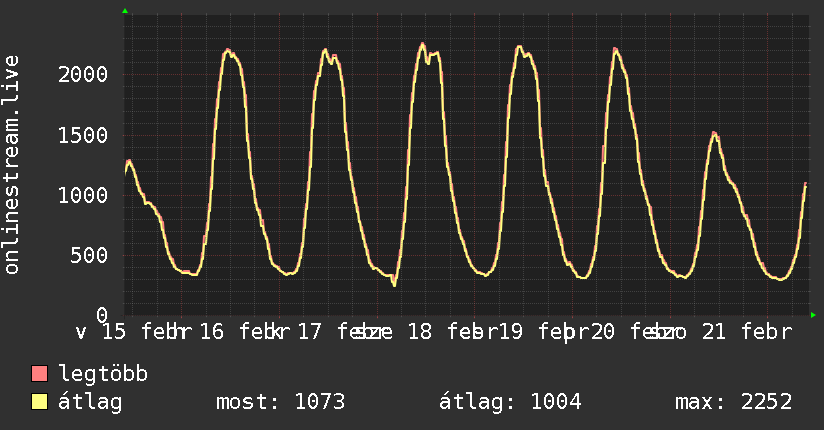Viewport: 824px width, 430px height.
Task: Click the lowest dip before 18 febr peak
Action: [394, 285]
